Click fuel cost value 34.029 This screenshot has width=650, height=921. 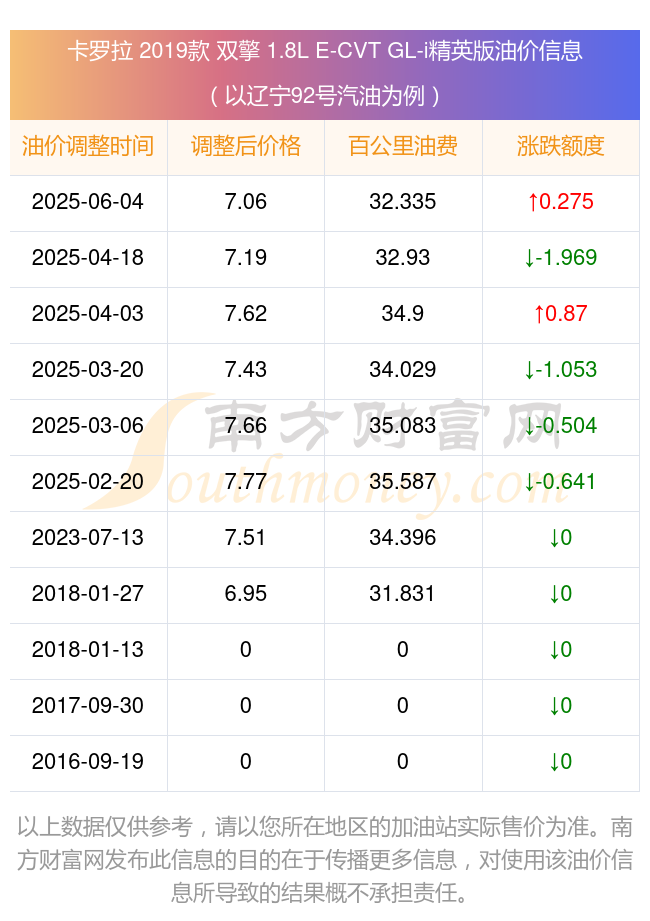[x=403, y=369]
